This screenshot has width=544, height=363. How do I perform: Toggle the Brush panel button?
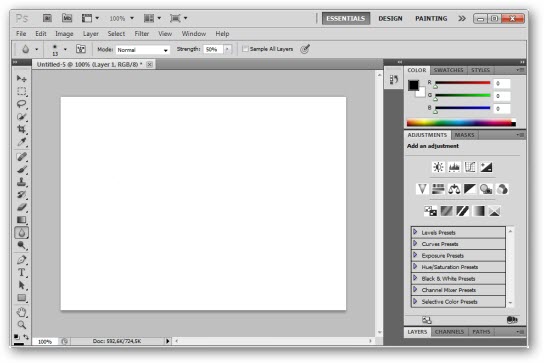pyautogui.click(x=80, y=49)
